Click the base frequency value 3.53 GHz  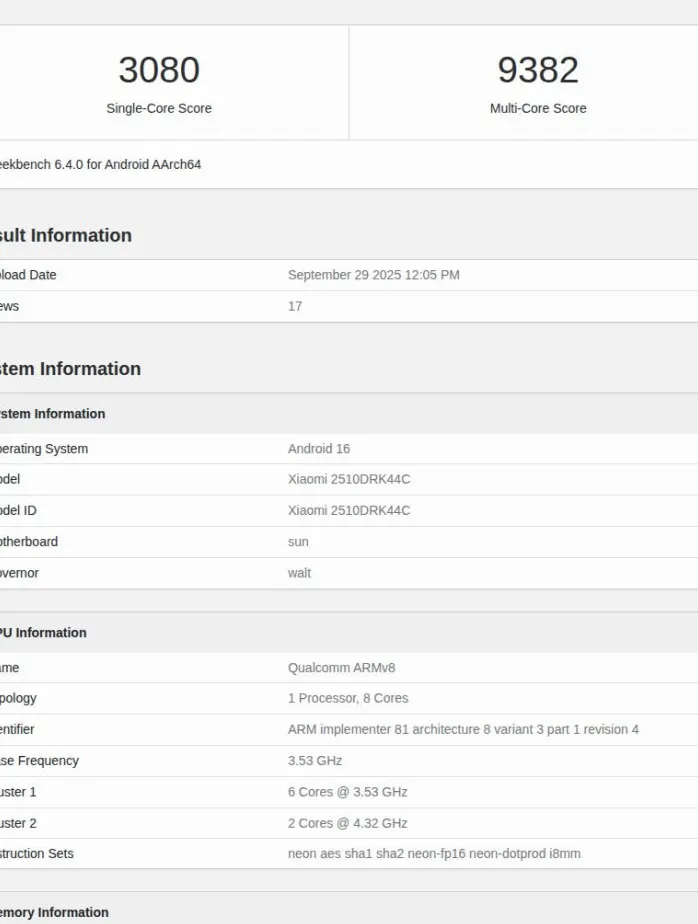pos(315,761)
